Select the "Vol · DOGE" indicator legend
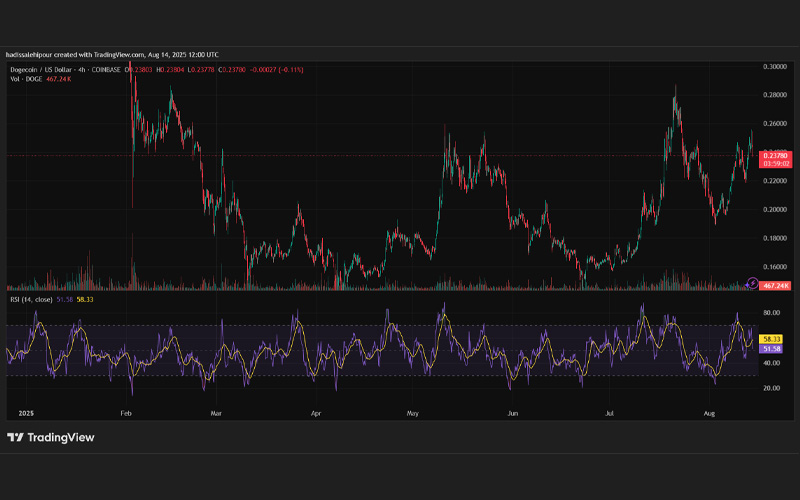 (27, 79)
